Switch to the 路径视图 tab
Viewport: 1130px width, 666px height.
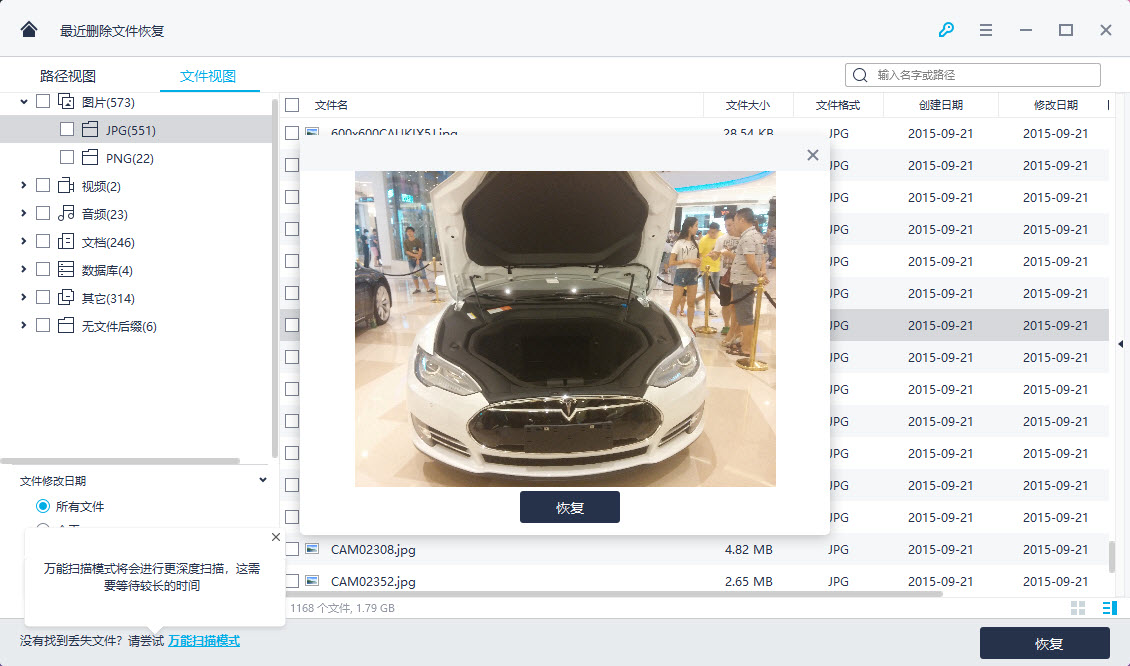click(68, 76)
